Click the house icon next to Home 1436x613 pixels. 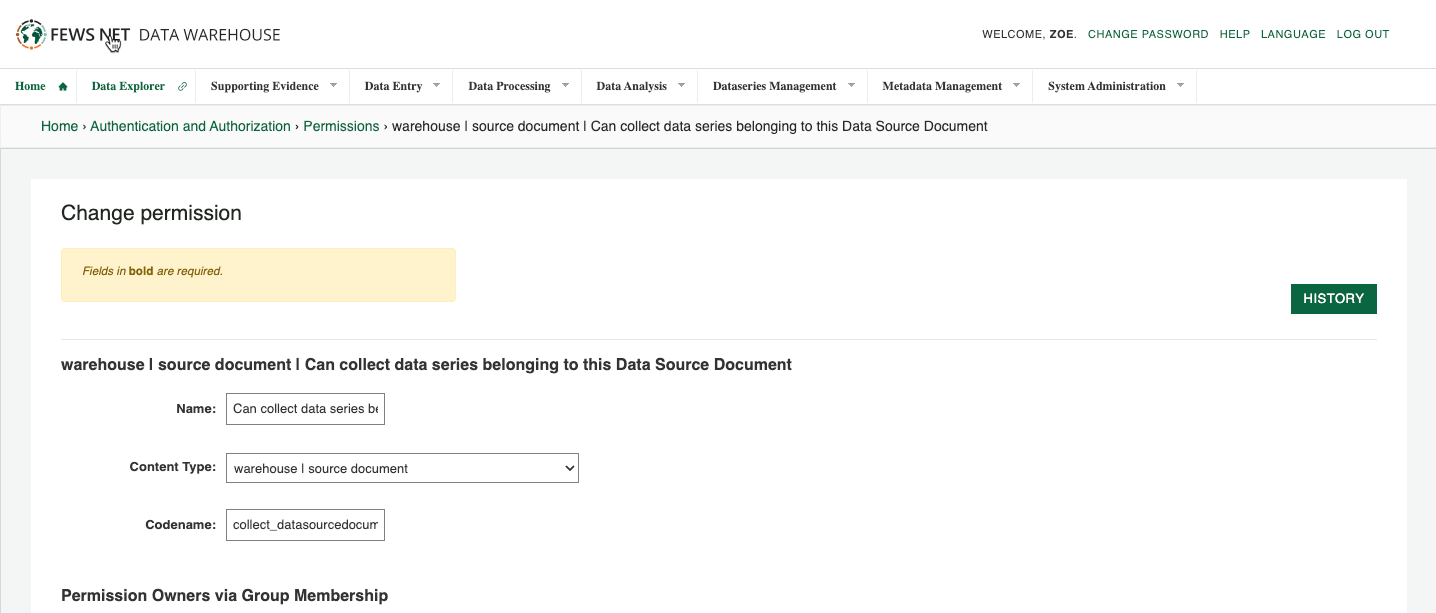click(x=62, y=86)
